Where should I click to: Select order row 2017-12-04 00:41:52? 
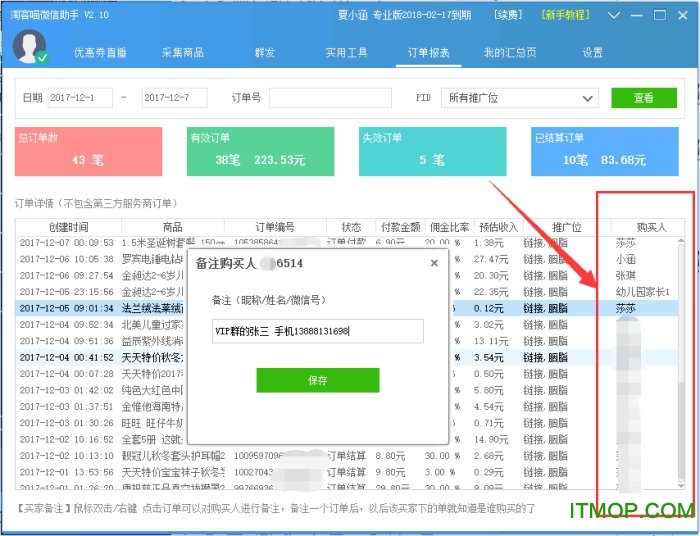pos(346,357)
